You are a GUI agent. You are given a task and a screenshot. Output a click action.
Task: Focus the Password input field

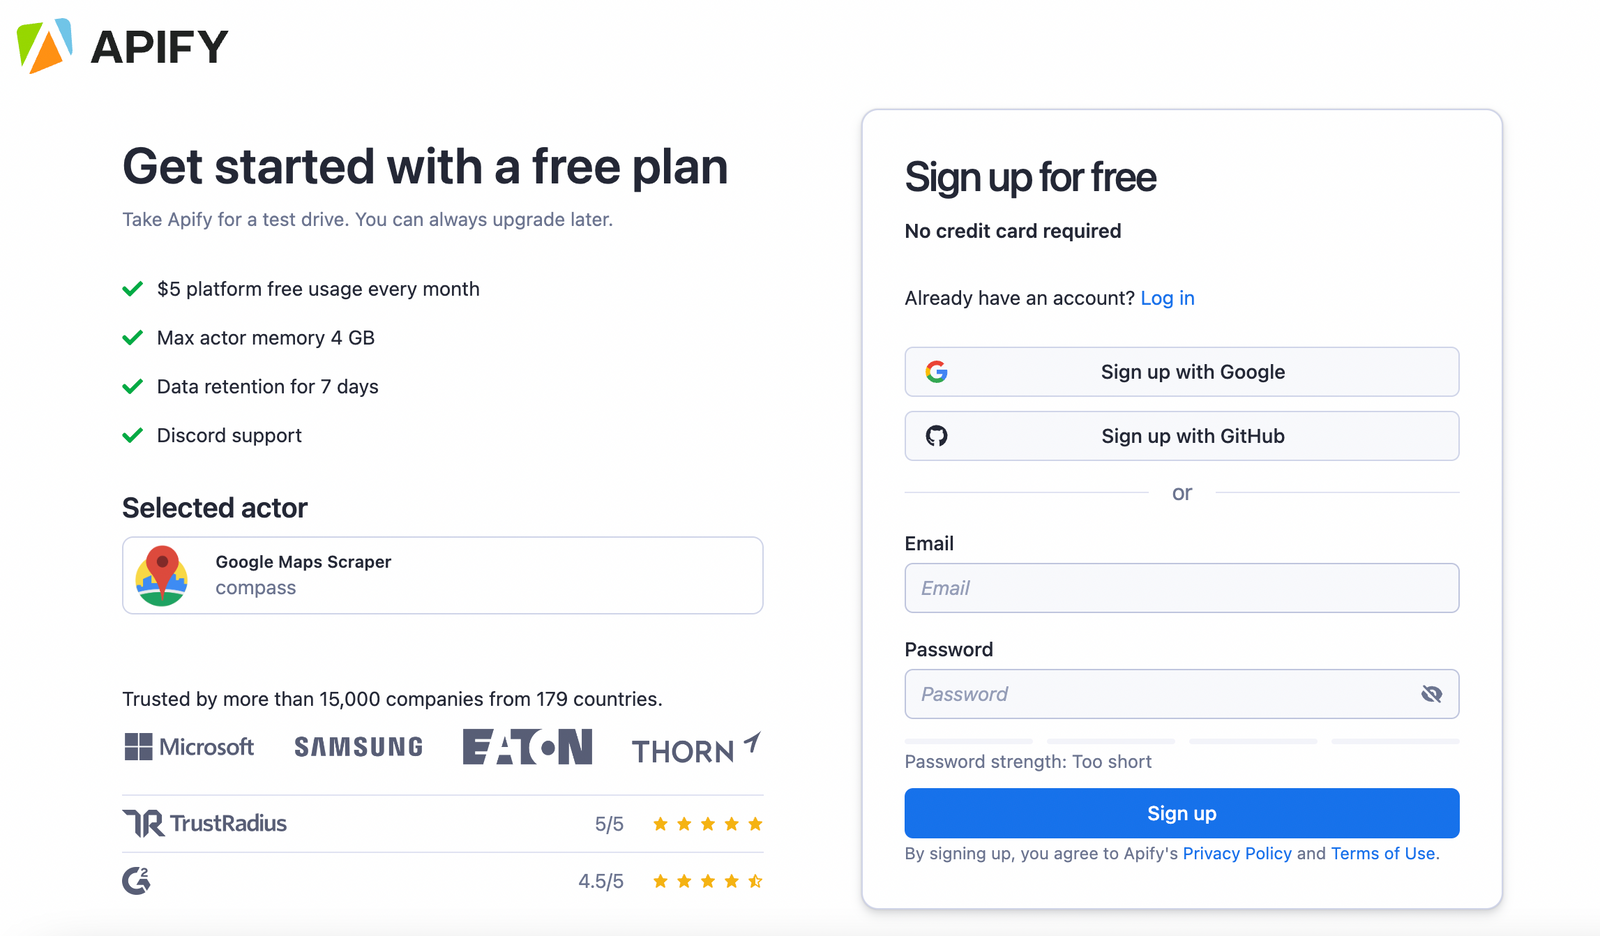point(1160,694)
